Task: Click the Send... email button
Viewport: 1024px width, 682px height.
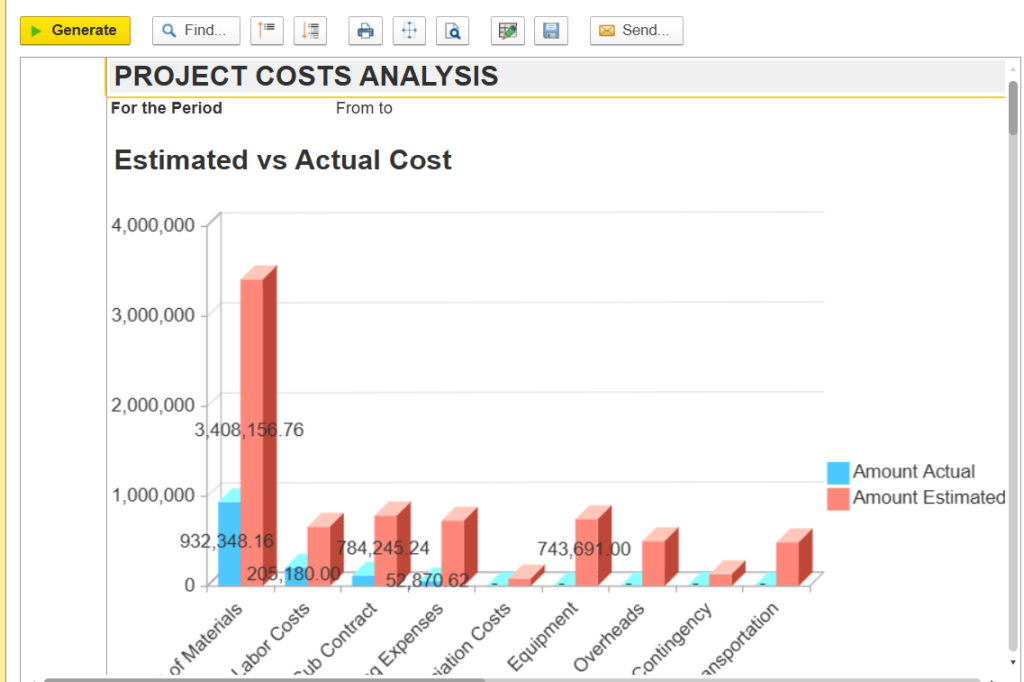Action: [636, 31]
